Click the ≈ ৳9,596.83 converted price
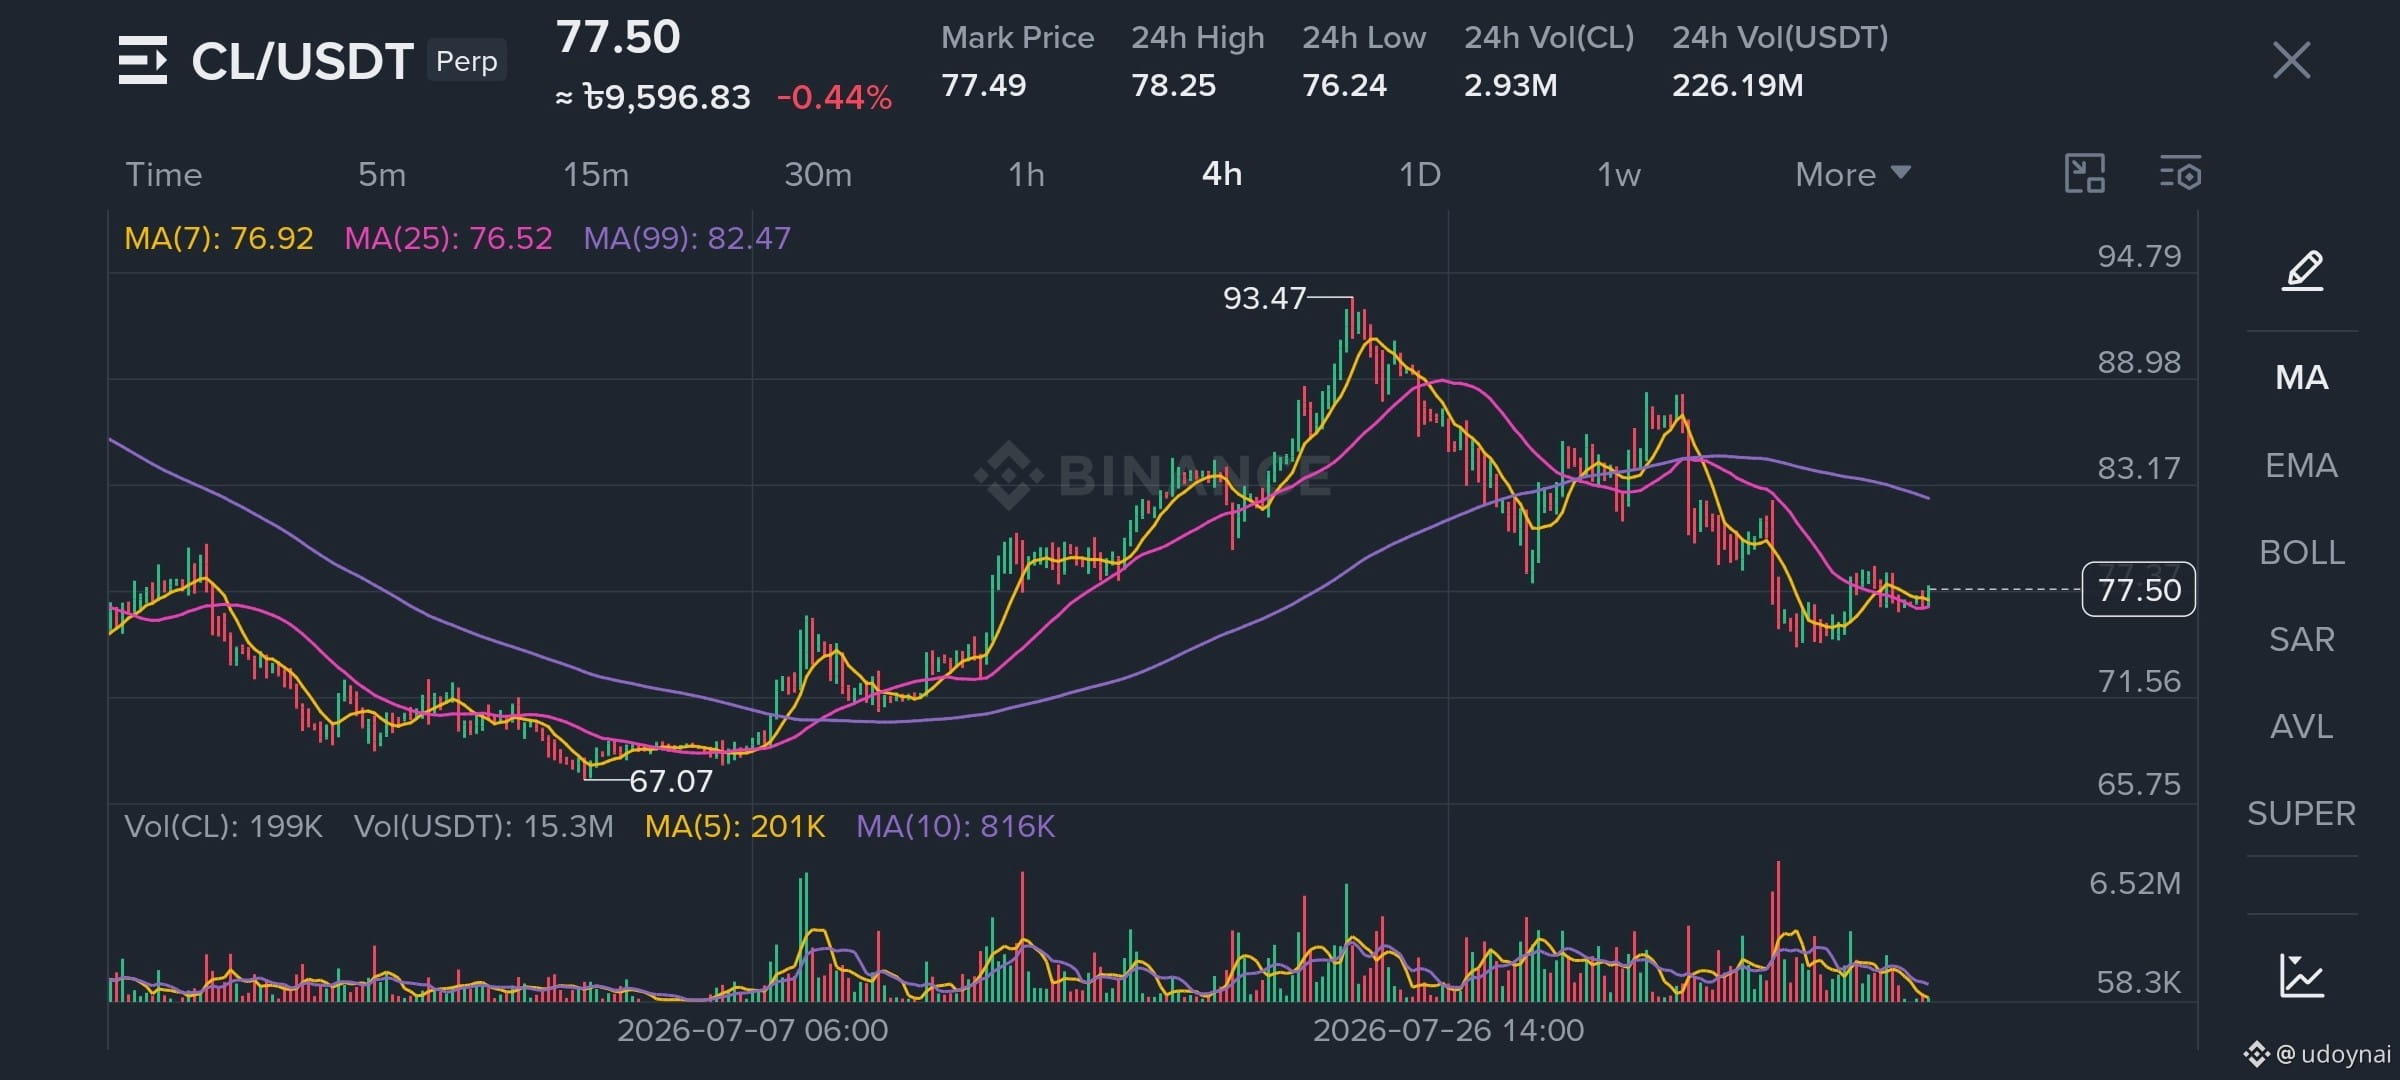 pyautogui.click(x=653, y=97)
